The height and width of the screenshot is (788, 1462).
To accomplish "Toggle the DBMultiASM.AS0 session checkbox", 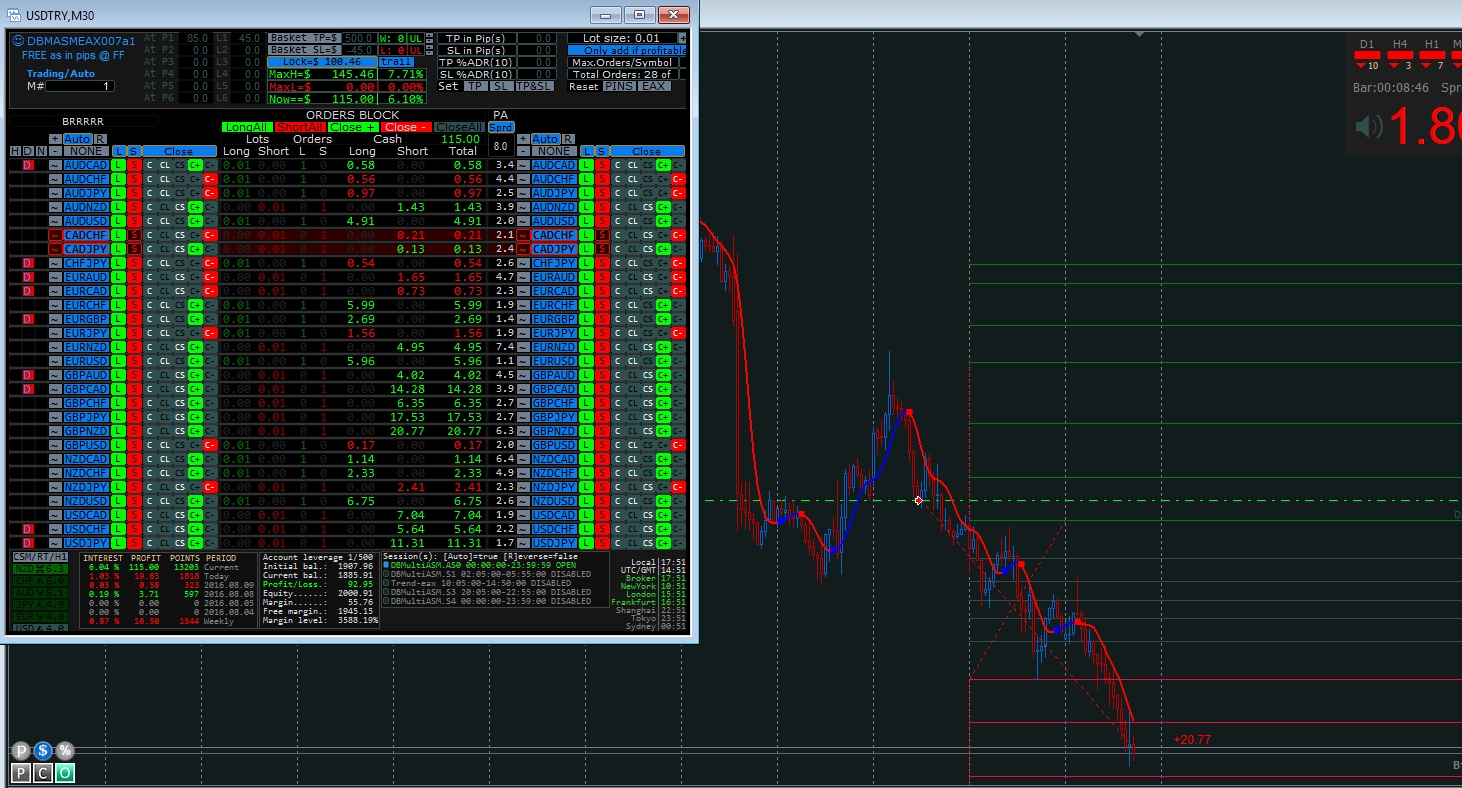I will pos(386,565).
